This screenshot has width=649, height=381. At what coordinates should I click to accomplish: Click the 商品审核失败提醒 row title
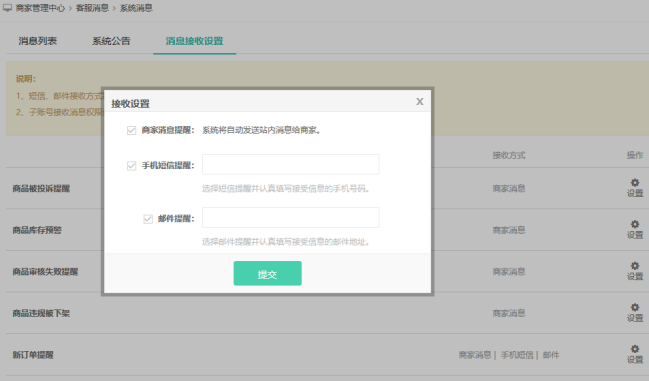tap(45, 272)
